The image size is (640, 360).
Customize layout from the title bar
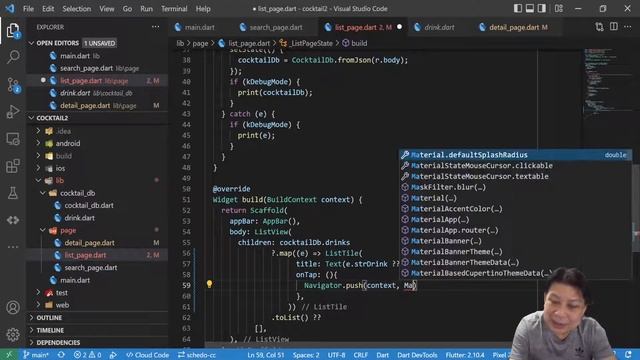click(559, 9)
